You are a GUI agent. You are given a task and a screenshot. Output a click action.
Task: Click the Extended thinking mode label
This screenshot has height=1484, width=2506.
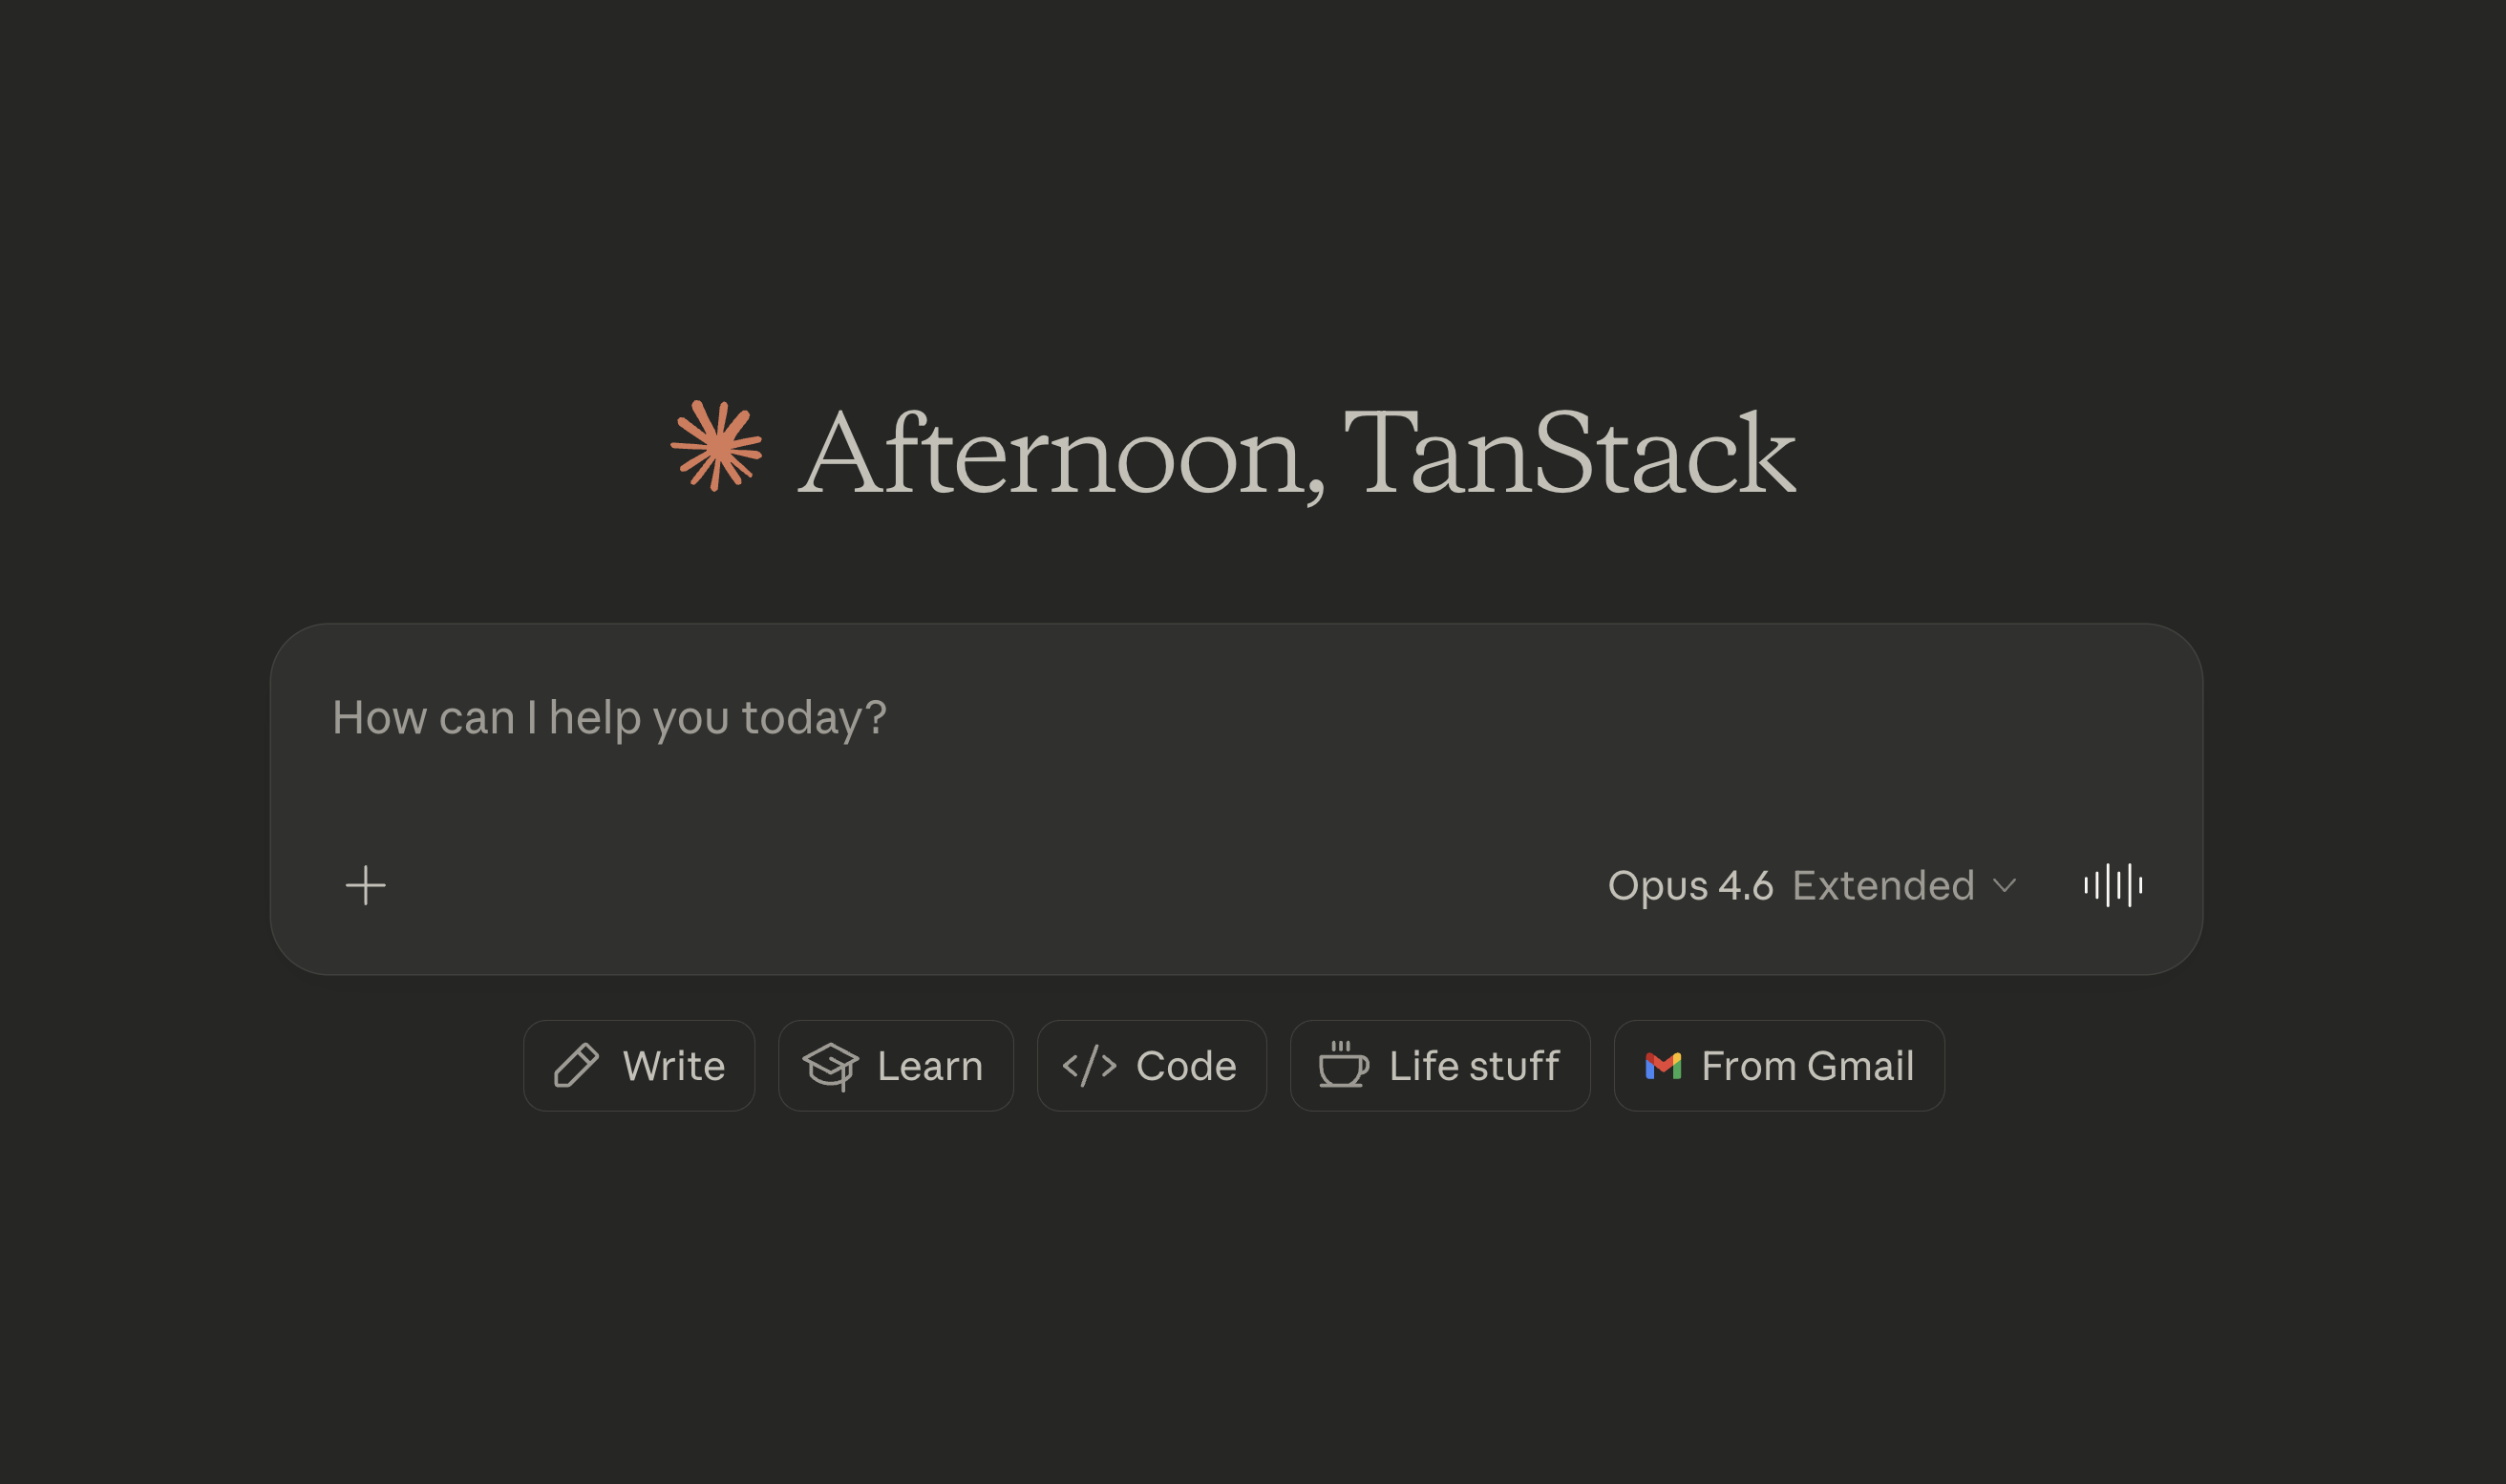1883,885
